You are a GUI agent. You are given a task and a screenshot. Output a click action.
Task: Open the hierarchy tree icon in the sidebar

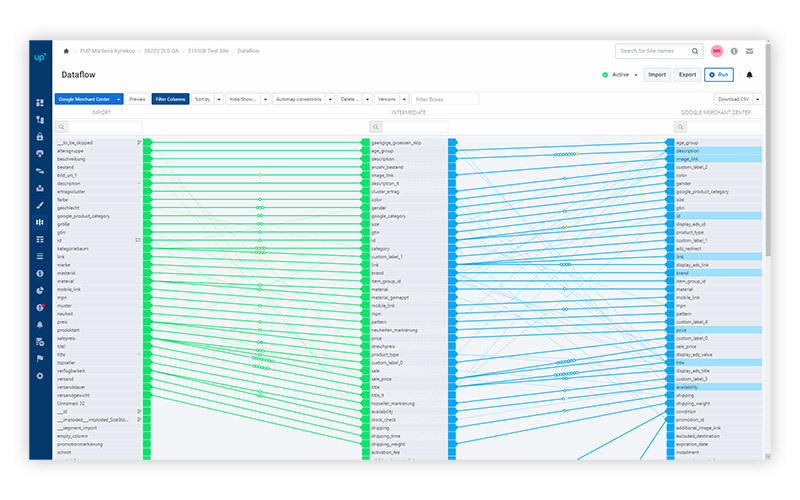point(40,119)
